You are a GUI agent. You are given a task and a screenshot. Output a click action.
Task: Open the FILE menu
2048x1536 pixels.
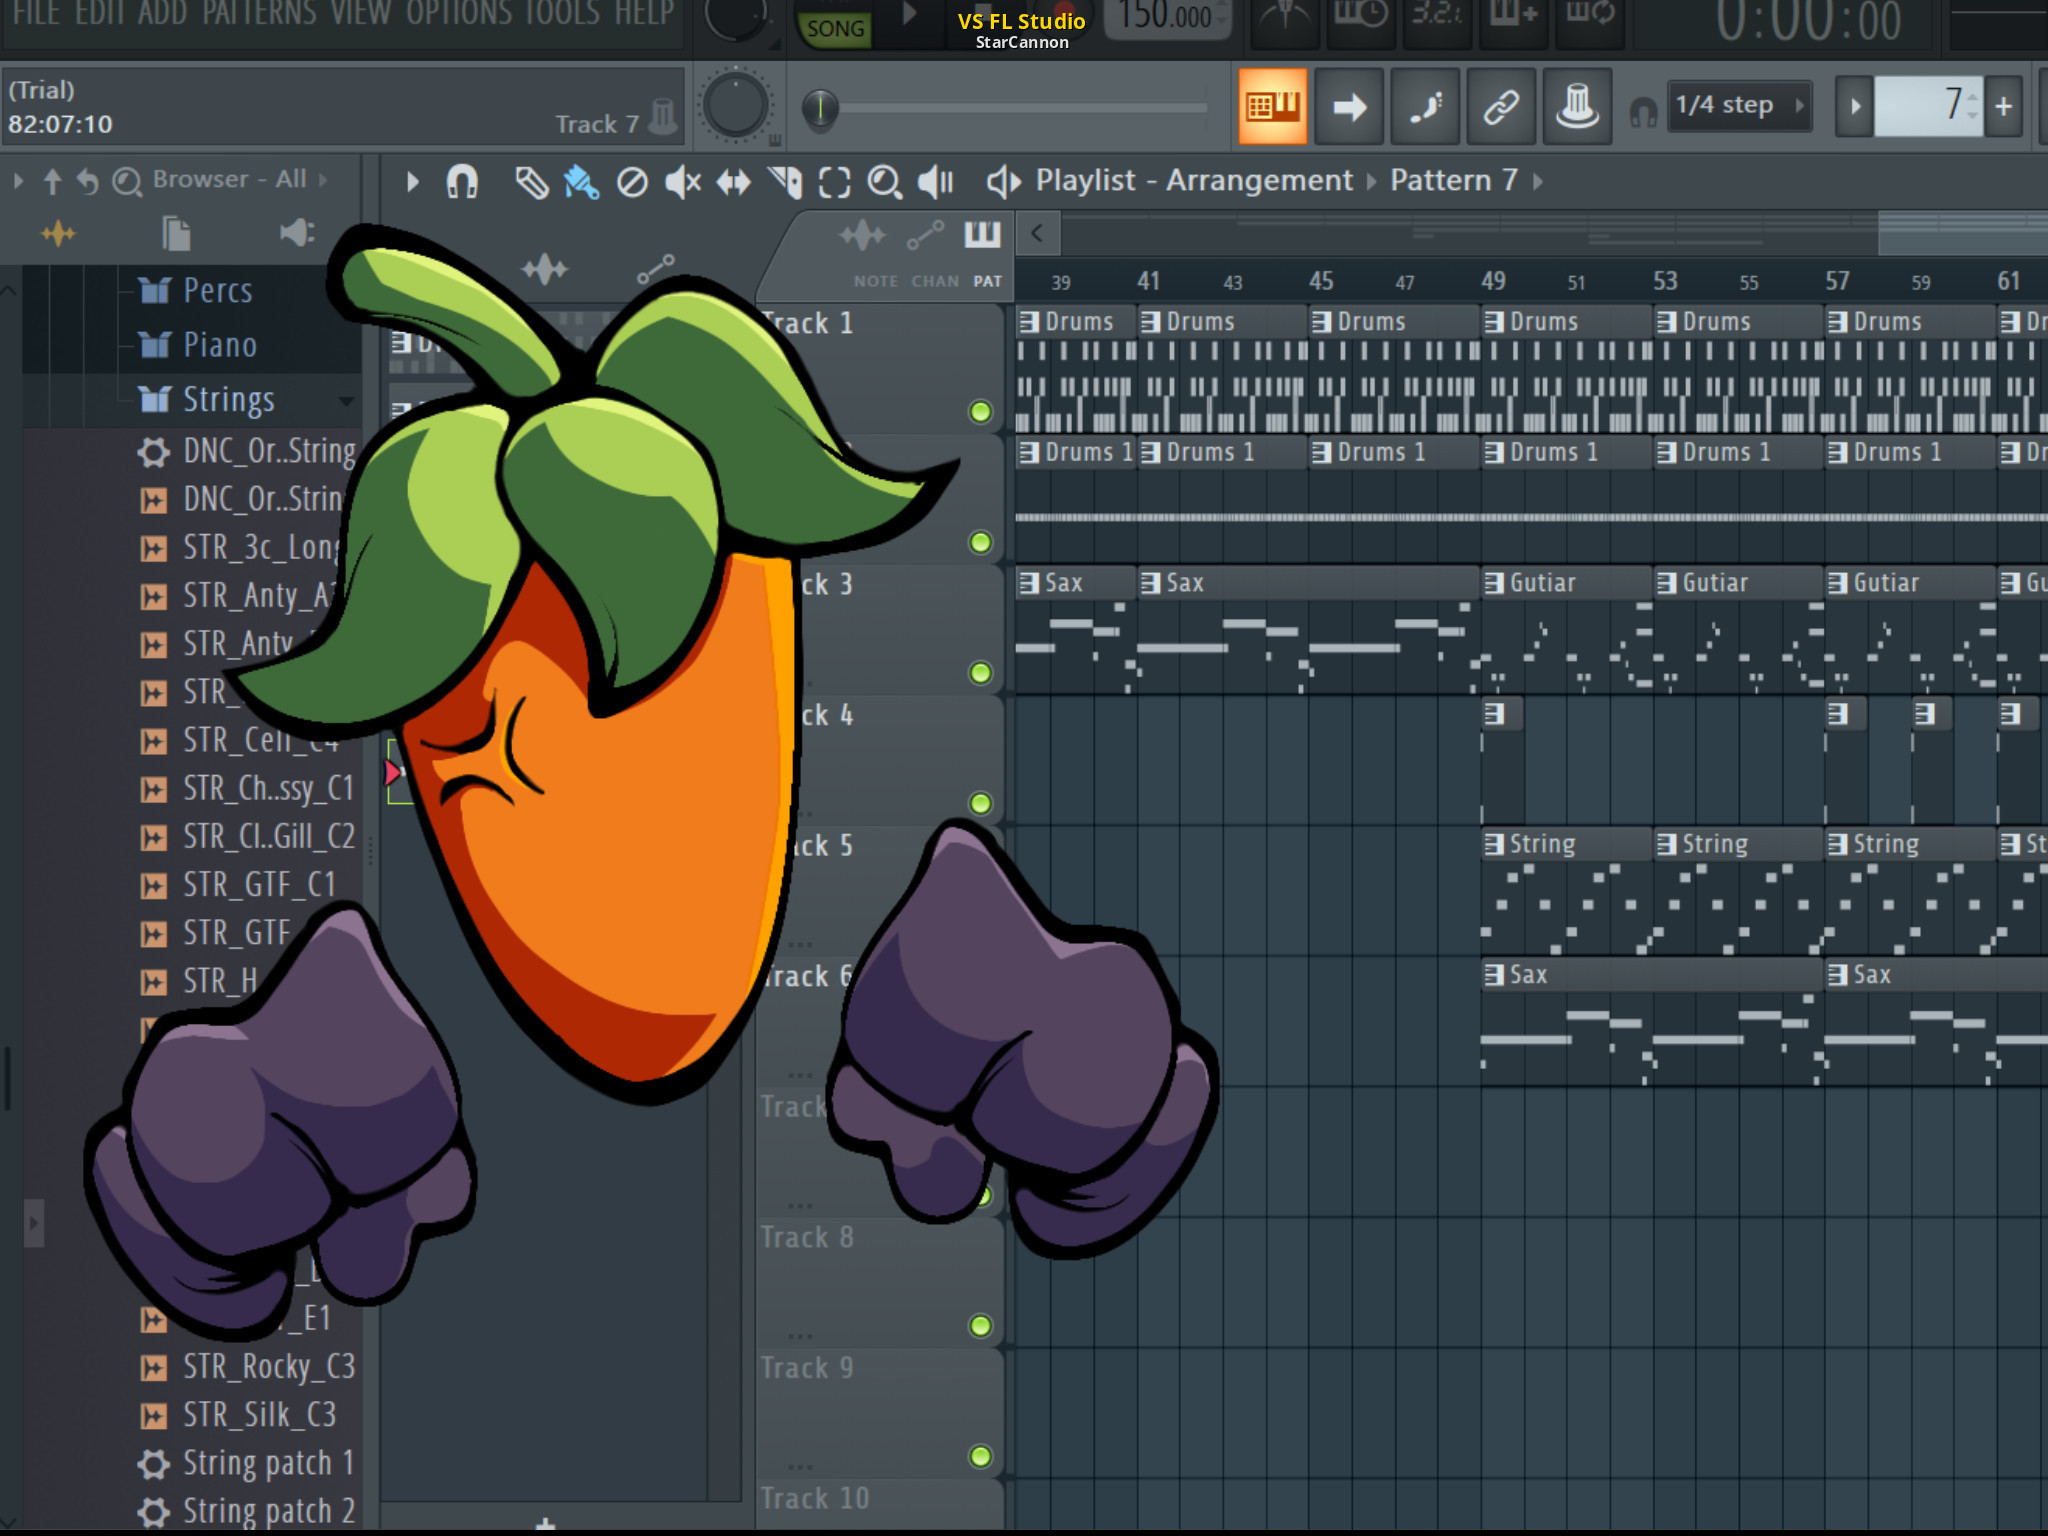(x=36, y=14)
